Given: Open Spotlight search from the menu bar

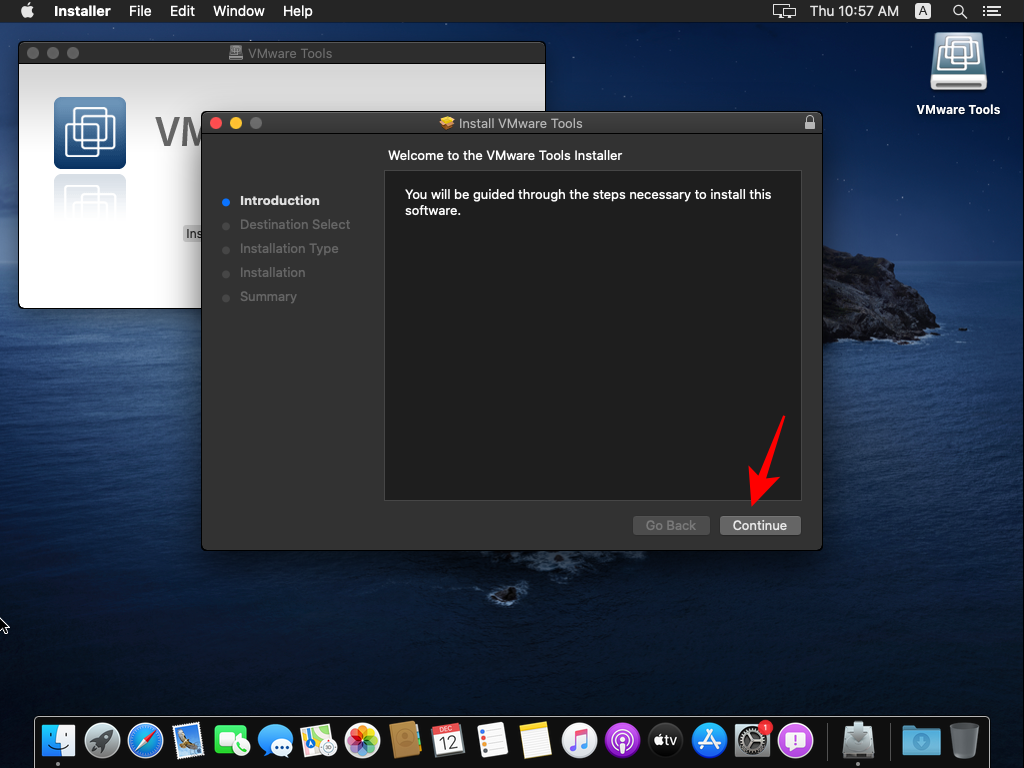Looking at the screenshot, I should [x=959, y=11].
